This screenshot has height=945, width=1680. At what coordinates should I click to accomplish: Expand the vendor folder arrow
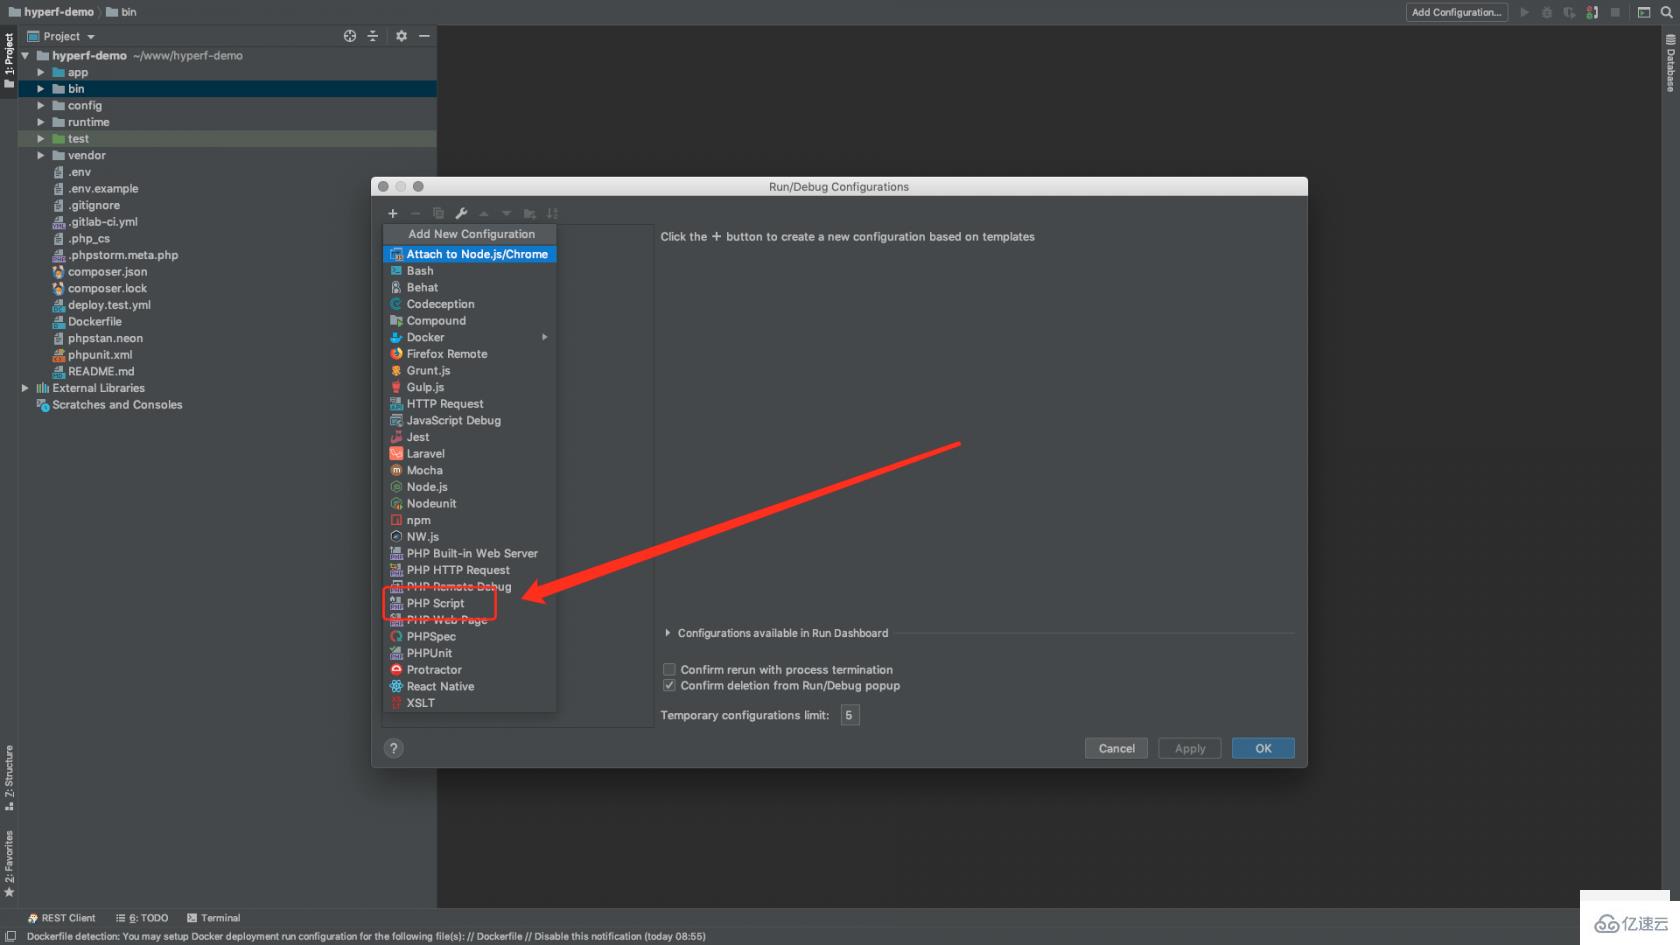click(41, 155)
